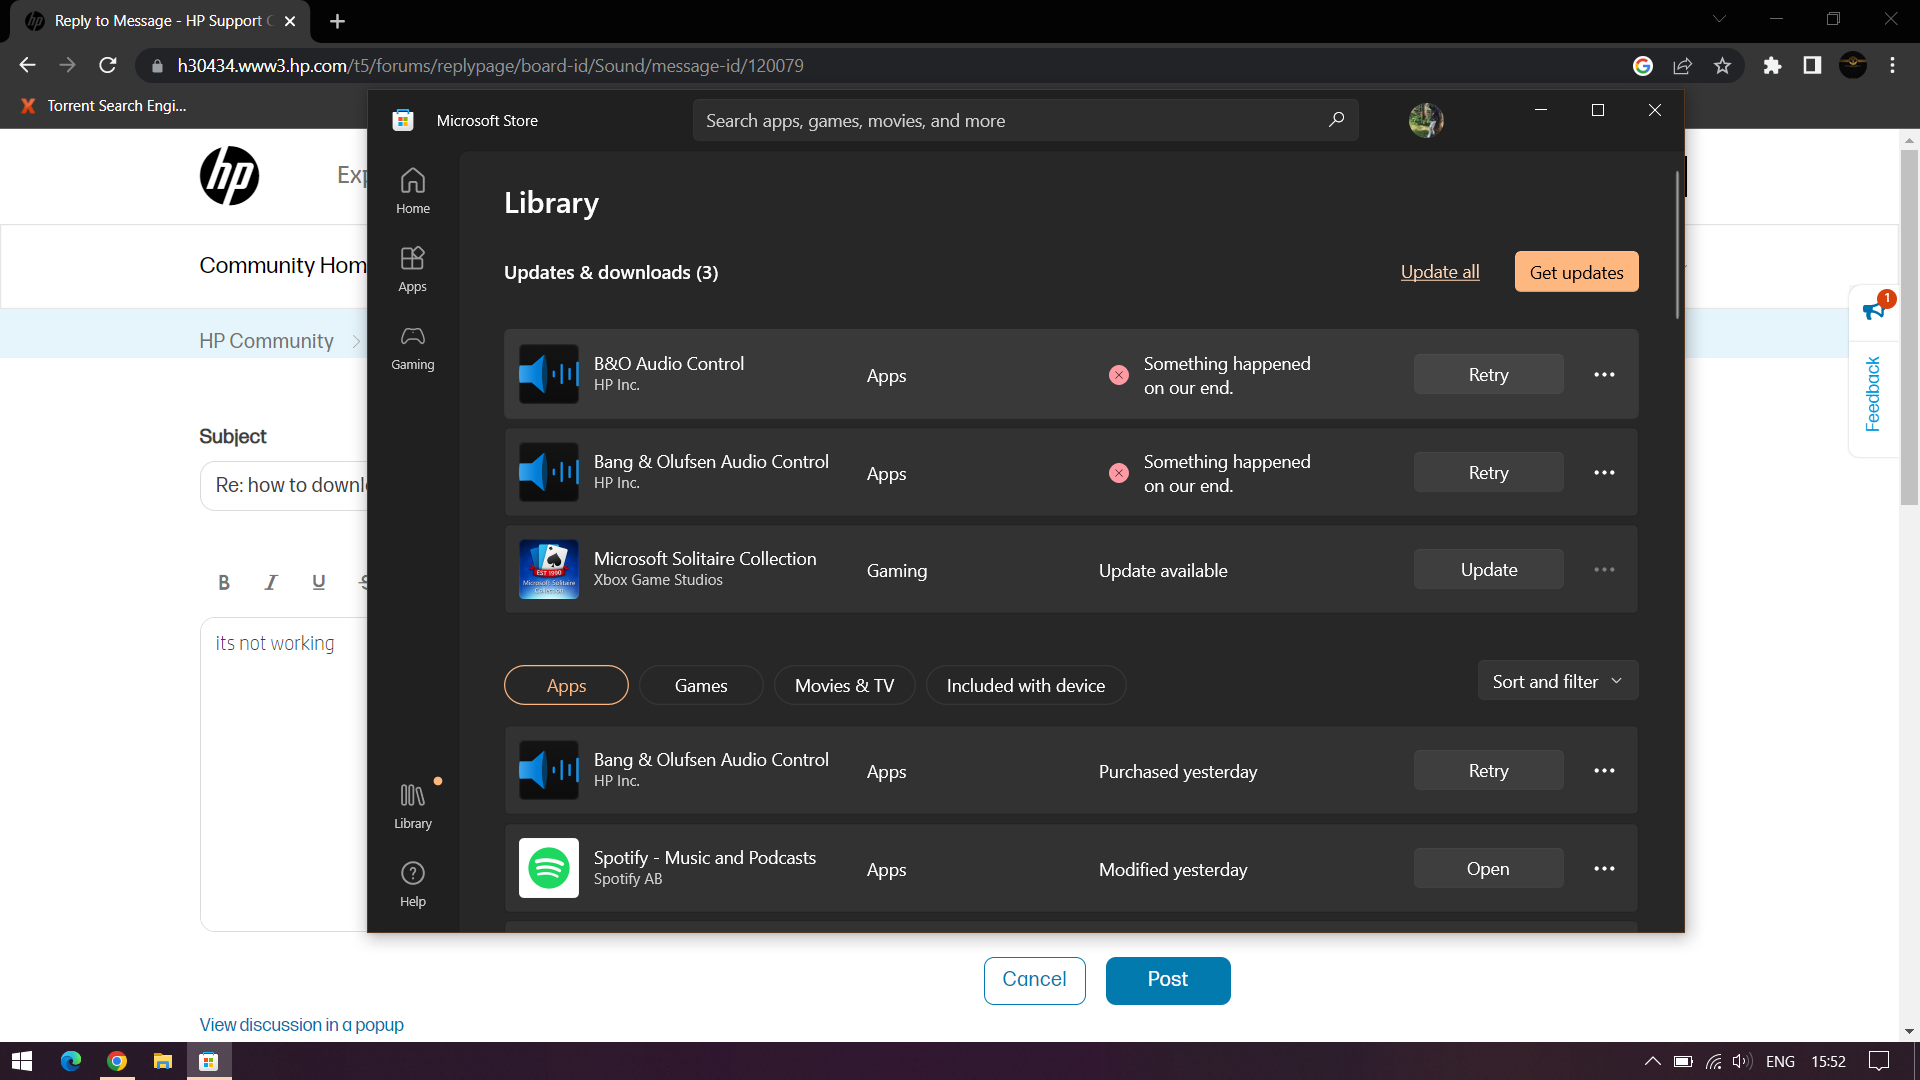Retry installing Bang & Olufsen Audio Control
Screen dimensions: 1920x1080
1487,472
